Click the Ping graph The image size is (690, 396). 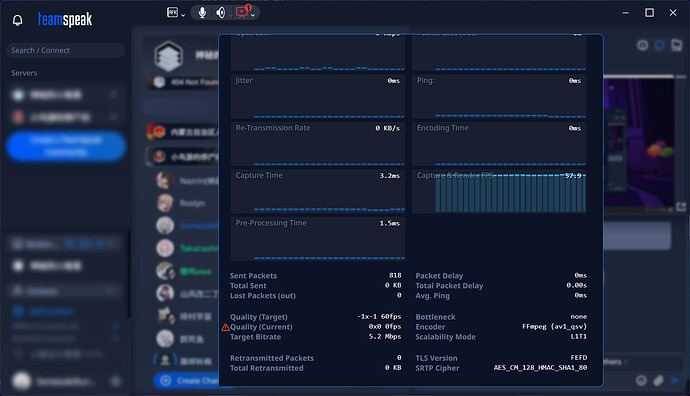pyautogui.click(x=499, y=97)
